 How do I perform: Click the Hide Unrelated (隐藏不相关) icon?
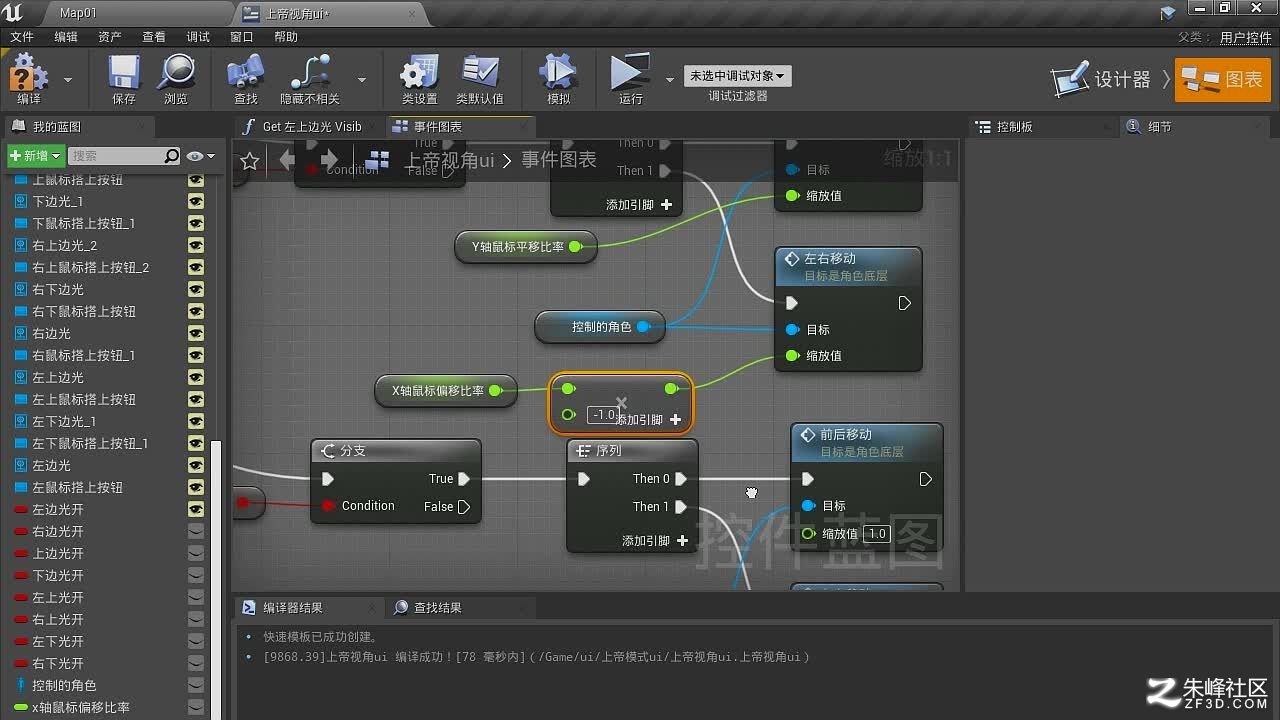click(x=310, y=73)
